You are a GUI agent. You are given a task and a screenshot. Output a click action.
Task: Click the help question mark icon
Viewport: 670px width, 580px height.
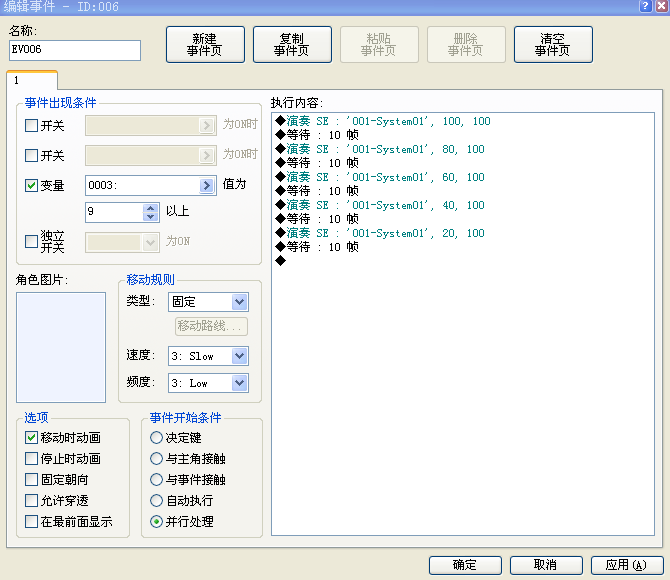tap(645, 6)
